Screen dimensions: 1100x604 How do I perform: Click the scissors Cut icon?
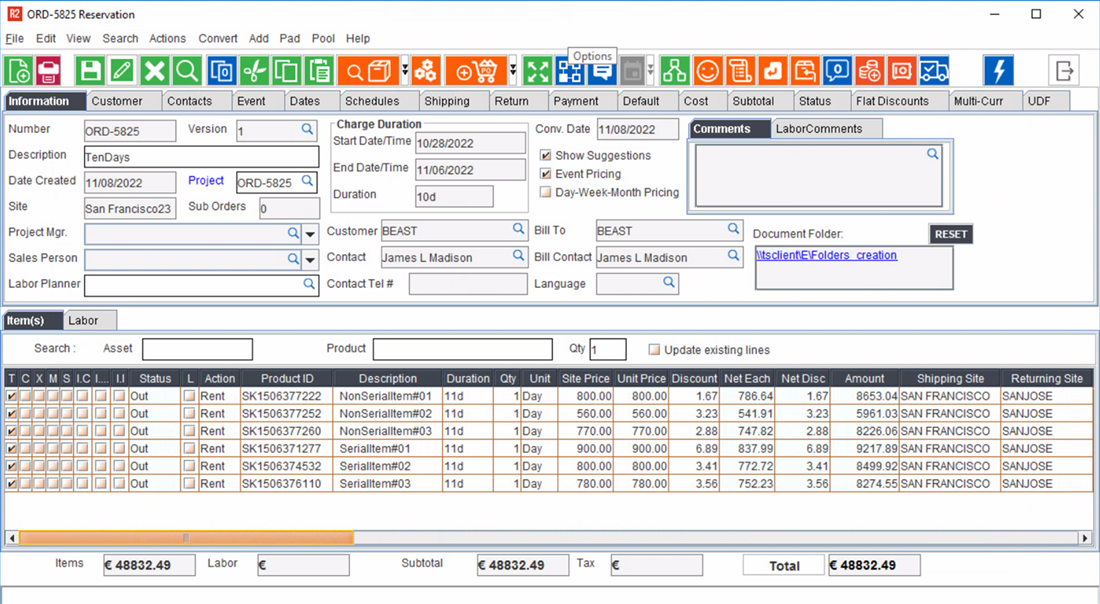click(x=254, y=71)
